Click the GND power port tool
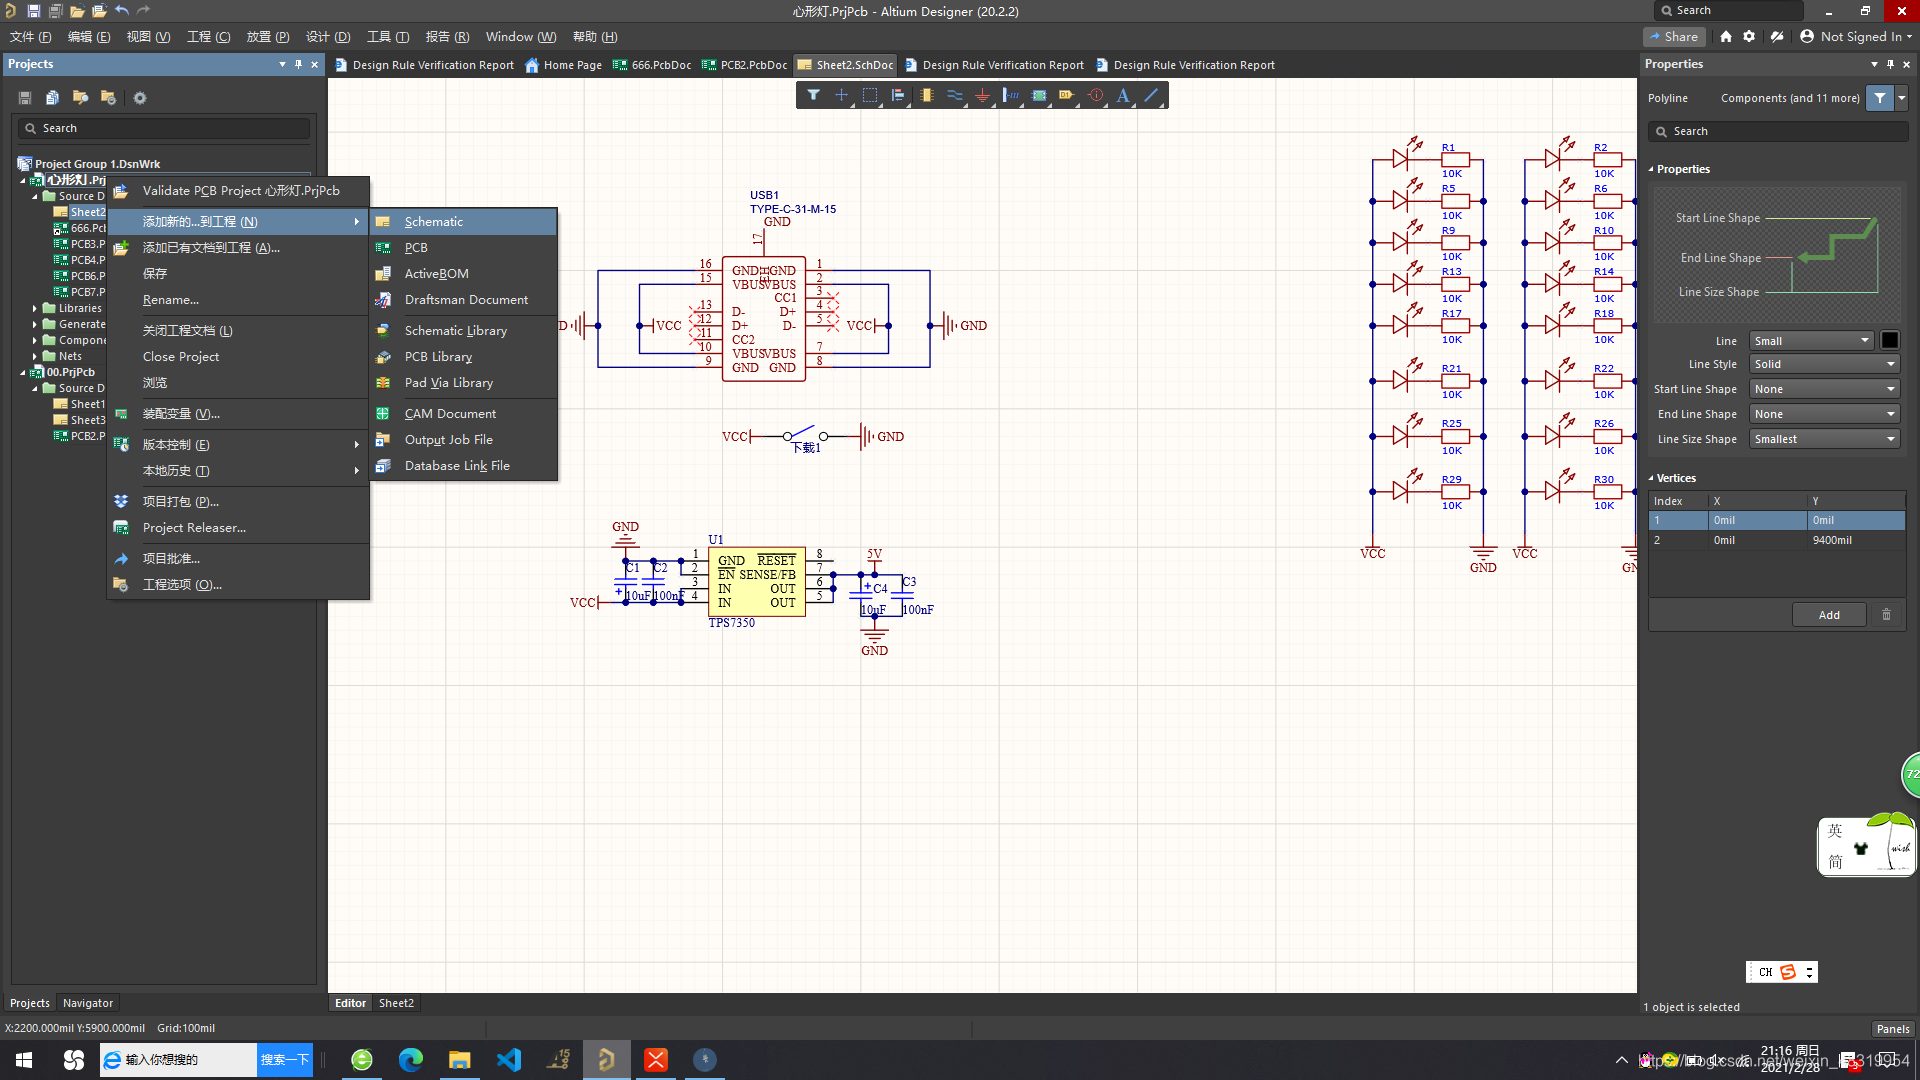The image size is (1920, 1080). click(983, 95)
